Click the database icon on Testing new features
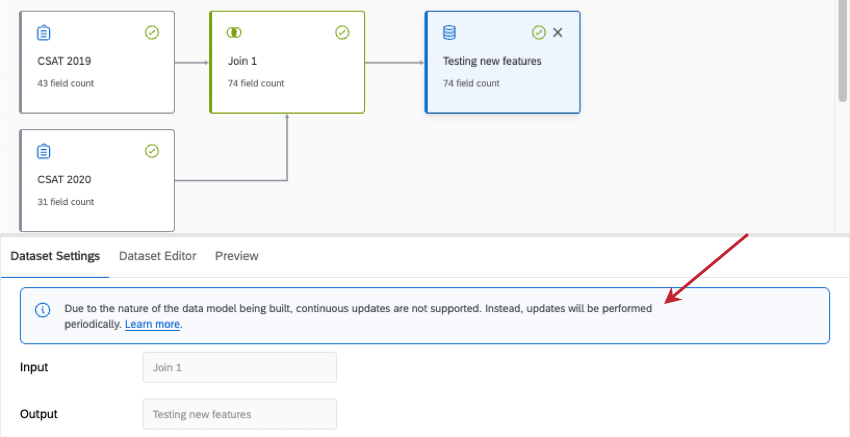 (x=449, y=33)
